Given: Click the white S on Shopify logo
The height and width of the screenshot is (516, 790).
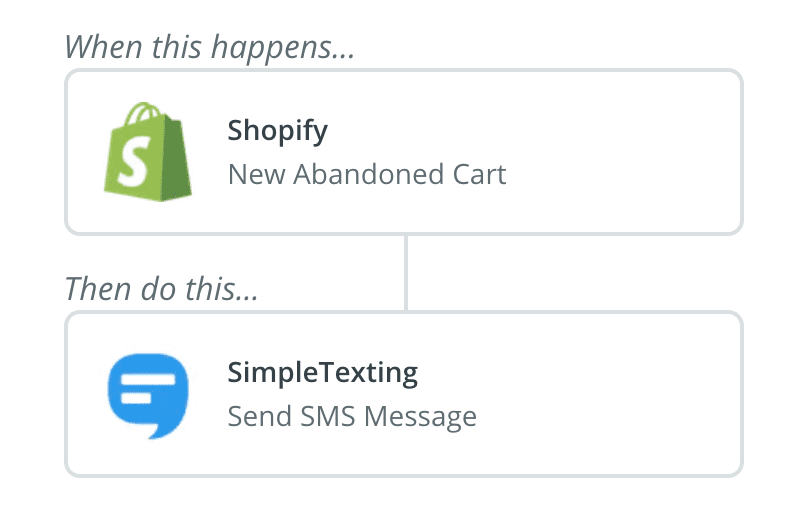Looking at the screenshot, I should tap(134, 161).
